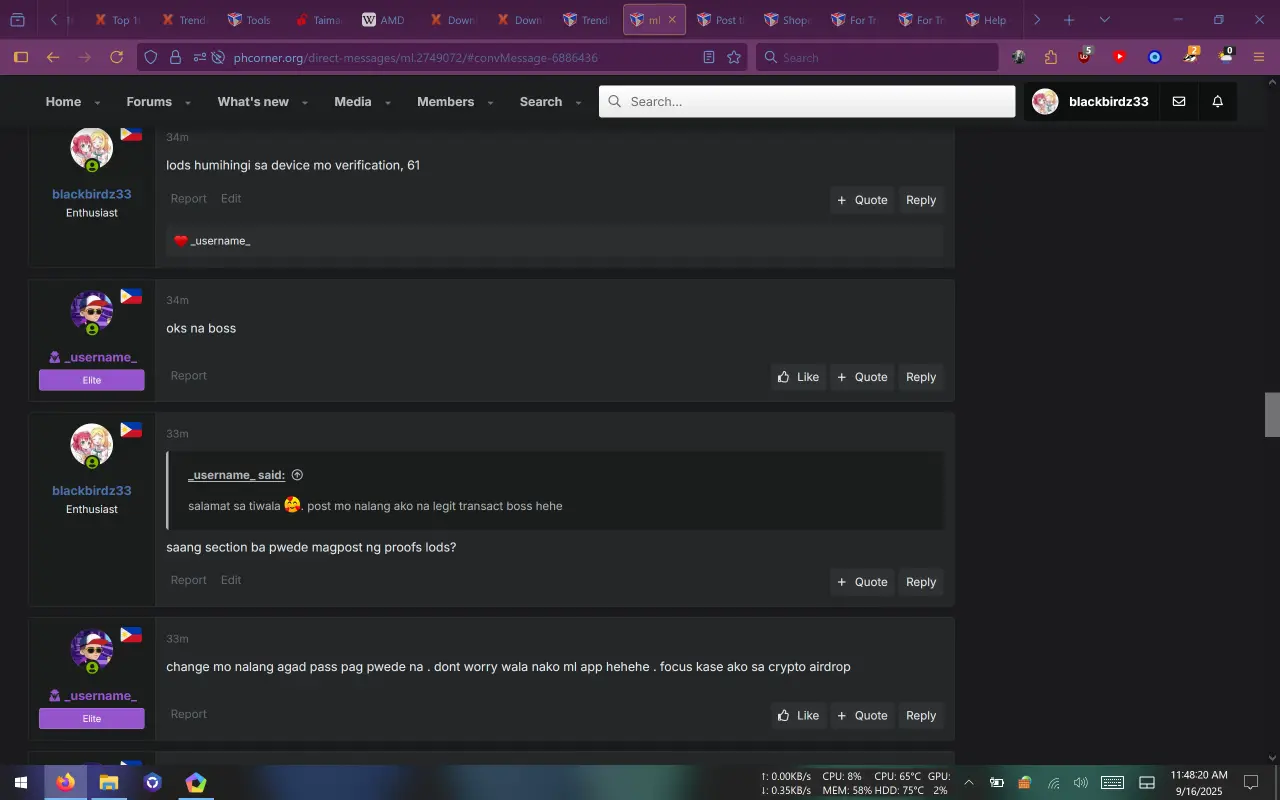Toggle the browser sidebar icon
This screenshot has height=800, width=1280.
[20, 57]
